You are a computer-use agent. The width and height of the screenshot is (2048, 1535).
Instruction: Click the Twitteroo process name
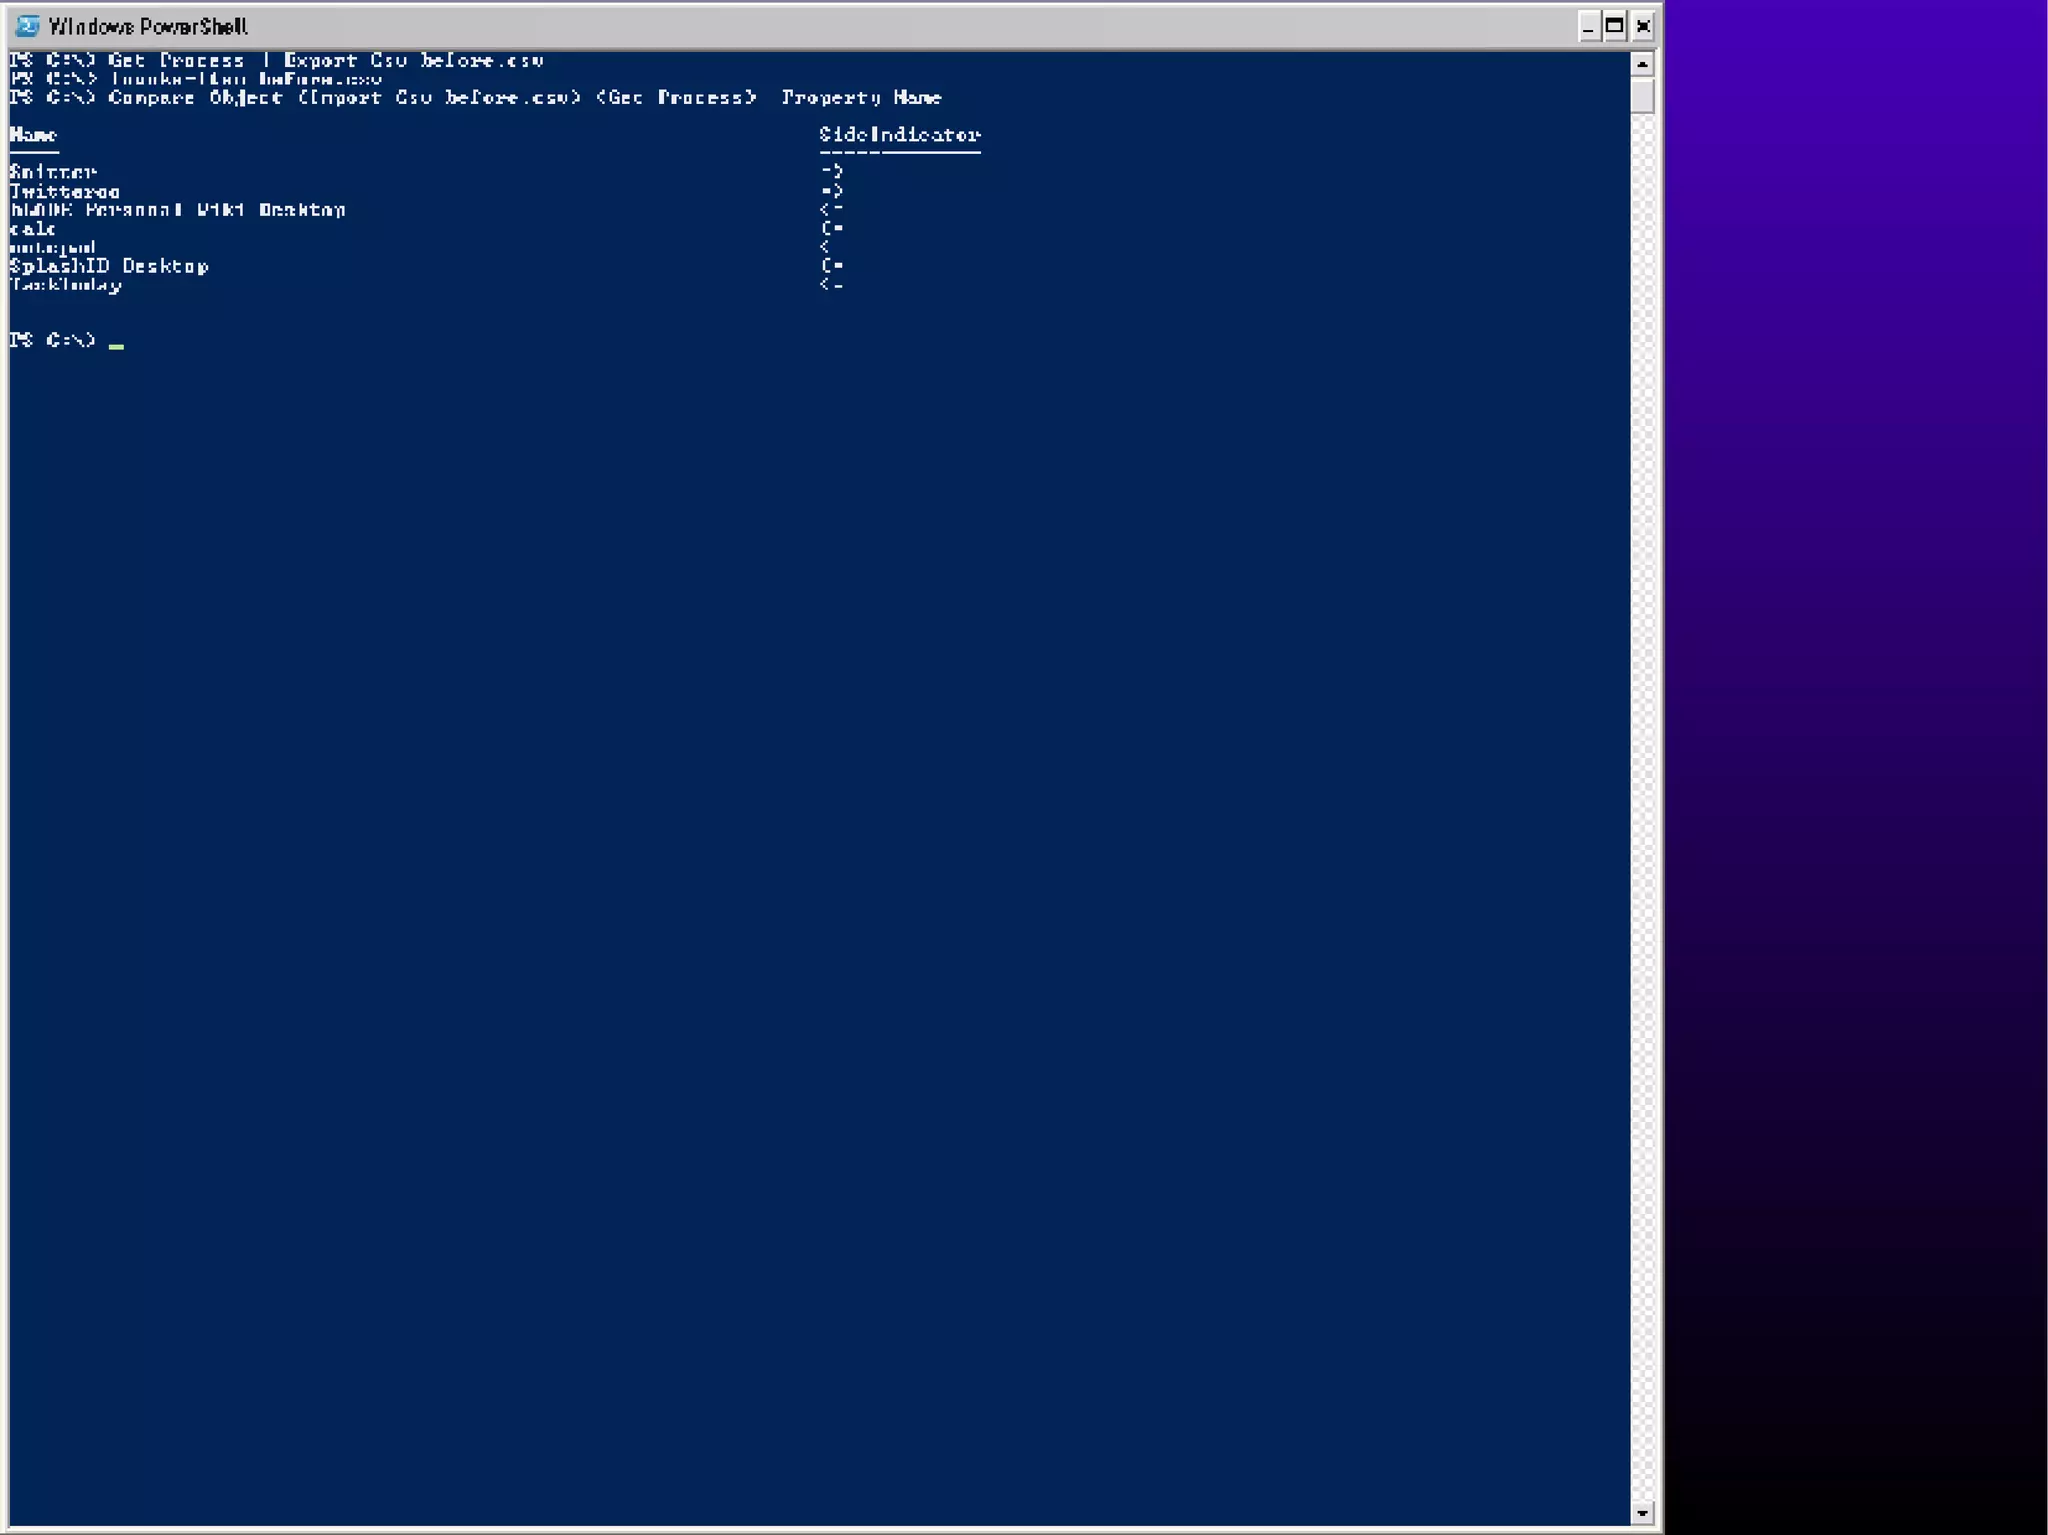pos(65,191)
